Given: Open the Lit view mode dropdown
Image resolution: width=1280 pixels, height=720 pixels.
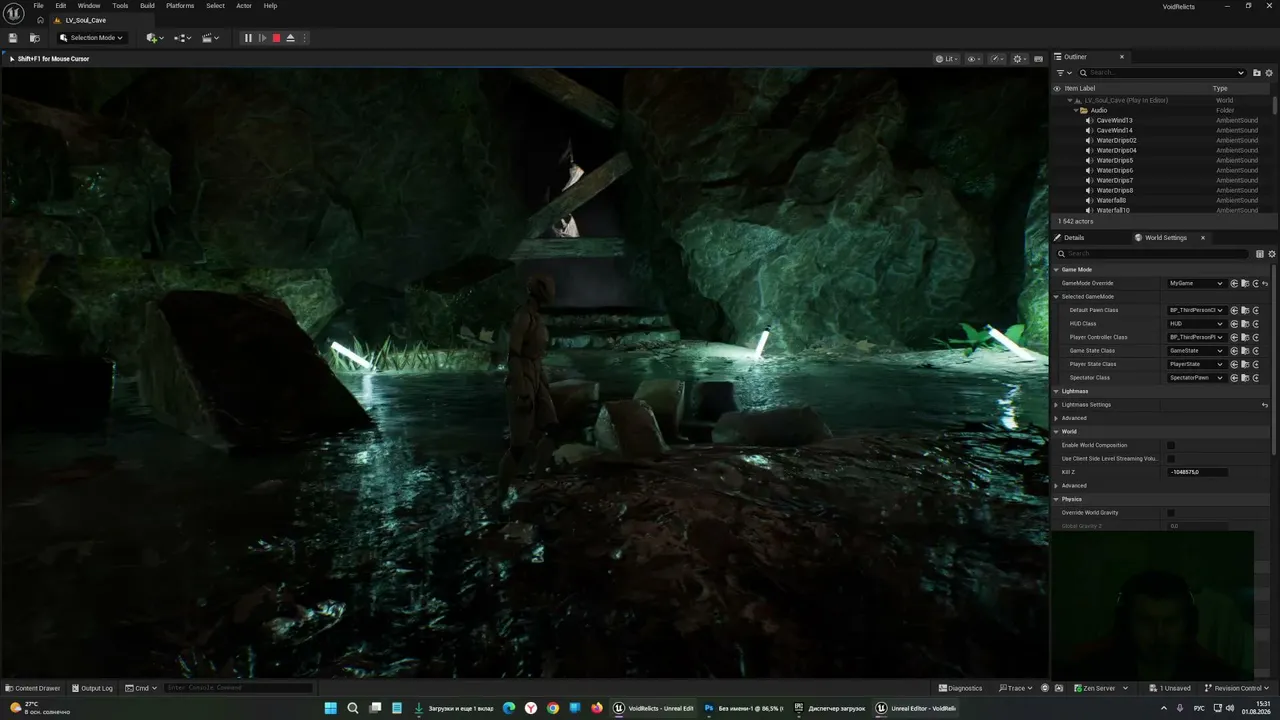Looking at the screenshot, I should click(945, 59).
